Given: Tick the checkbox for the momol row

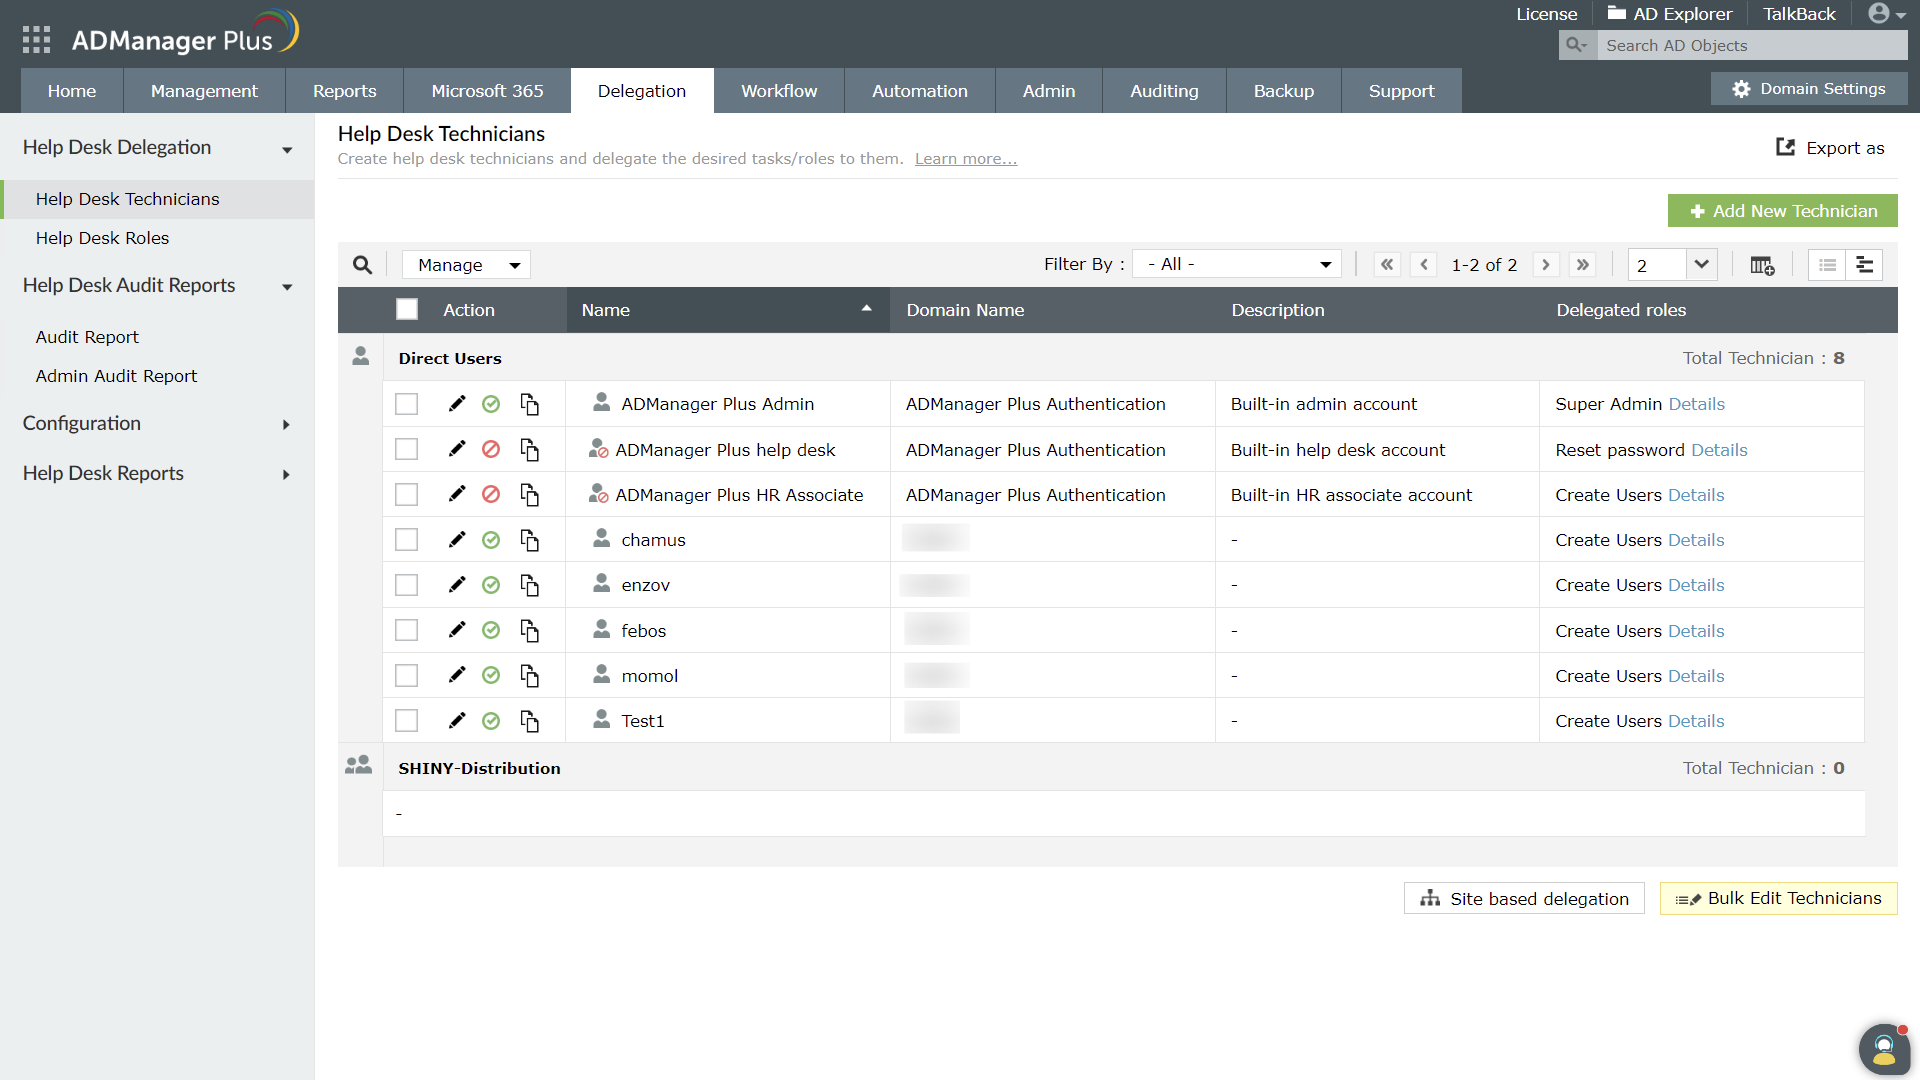Looking at the screenshot, I should point(406,676).
